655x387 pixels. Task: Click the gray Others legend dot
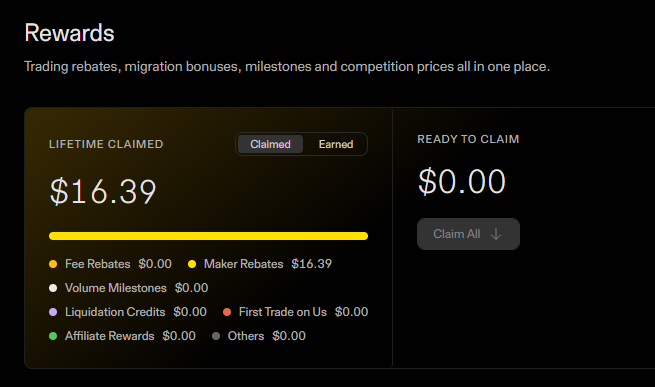click(x=216, y=336)
